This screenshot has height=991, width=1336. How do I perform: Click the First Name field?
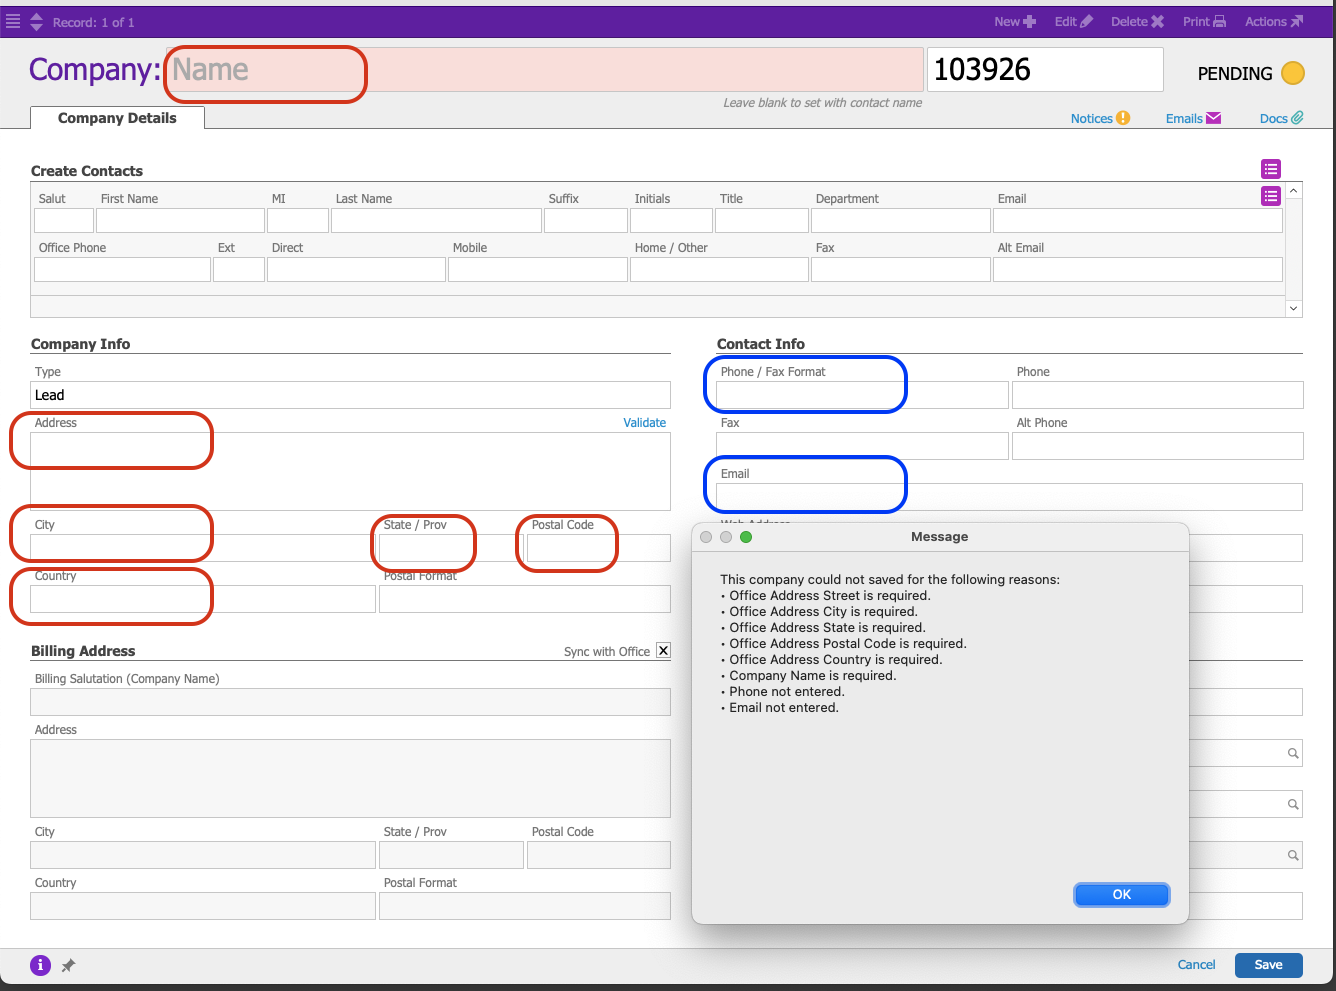[180, 220]
